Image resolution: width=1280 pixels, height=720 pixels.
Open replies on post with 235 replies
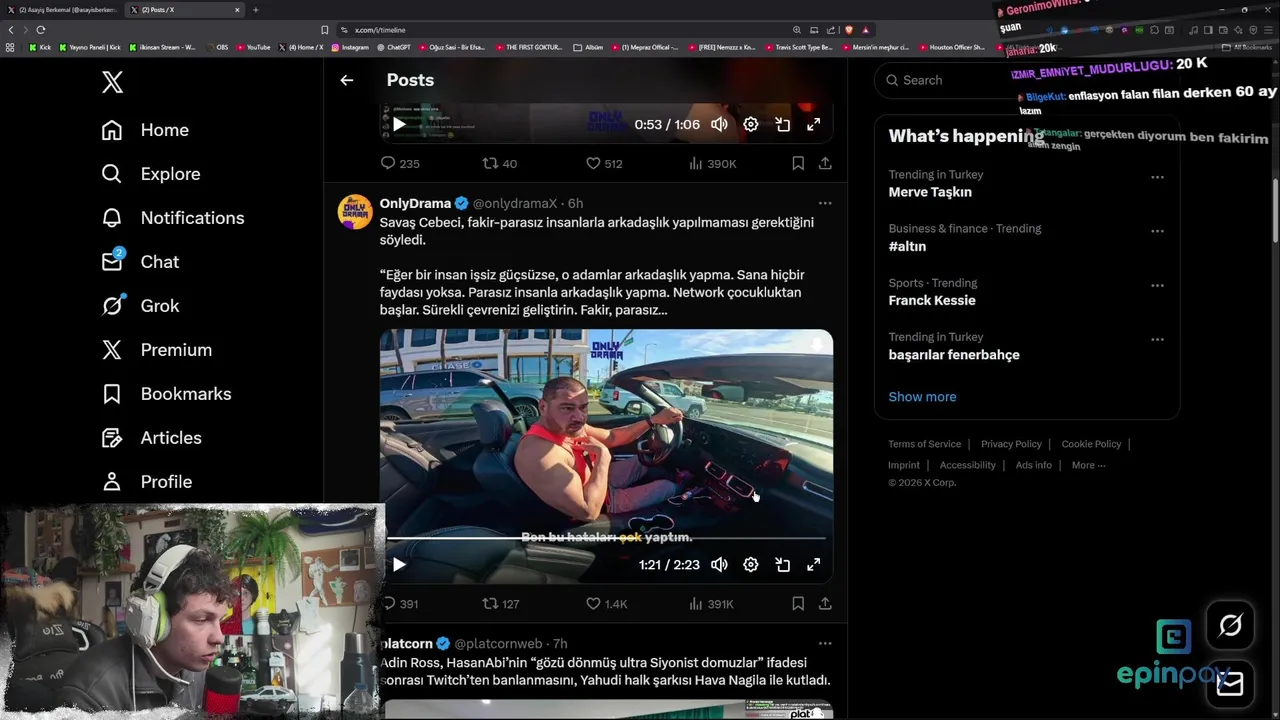[399, 163]
